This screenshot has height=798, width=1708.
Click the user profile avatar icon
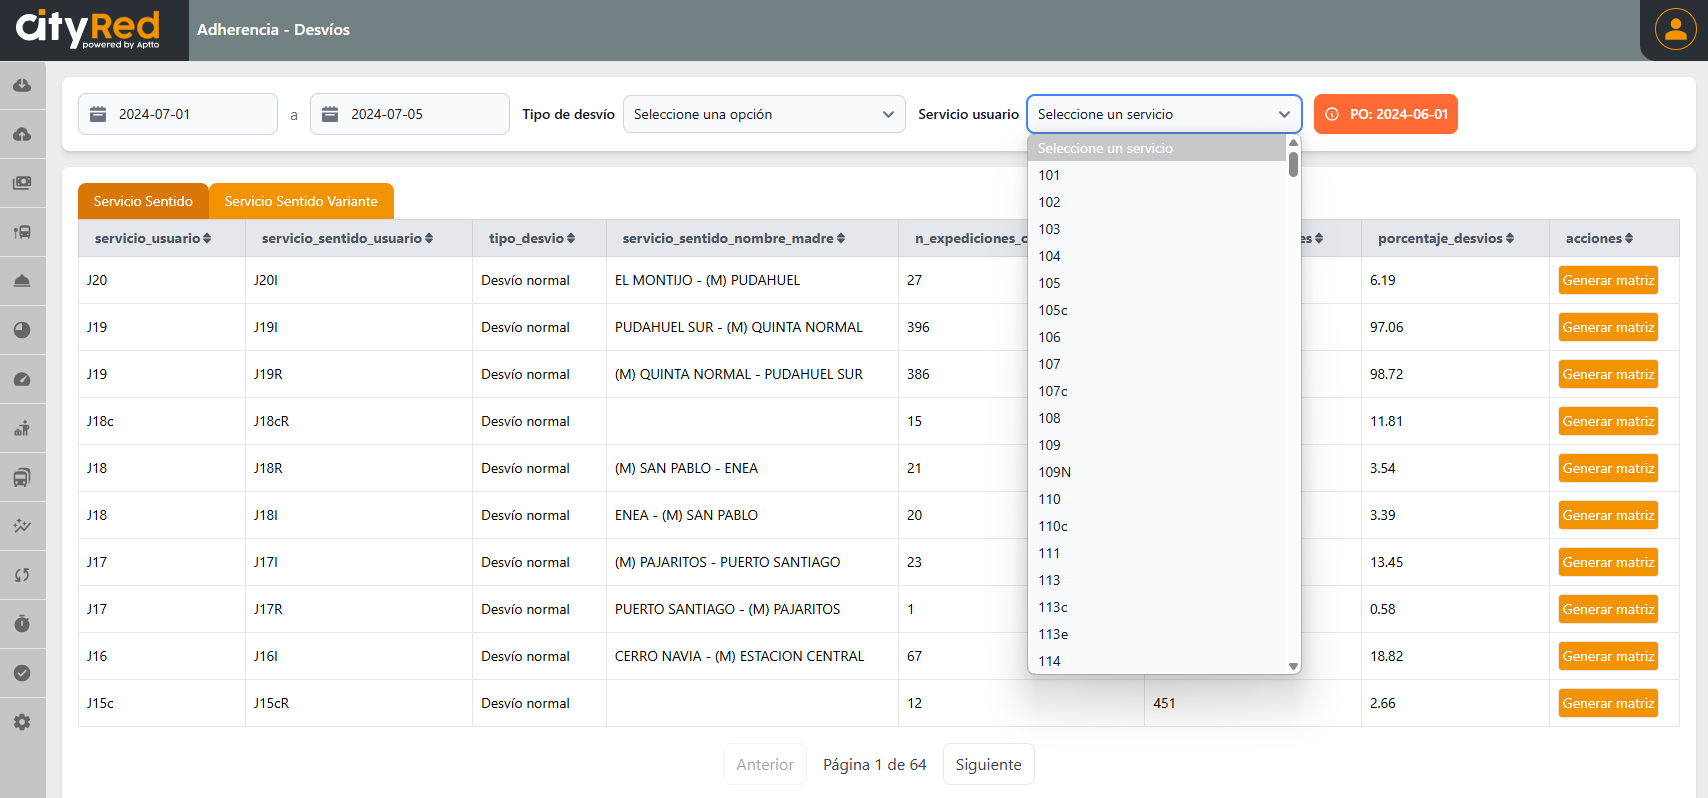pos(1675,29)
